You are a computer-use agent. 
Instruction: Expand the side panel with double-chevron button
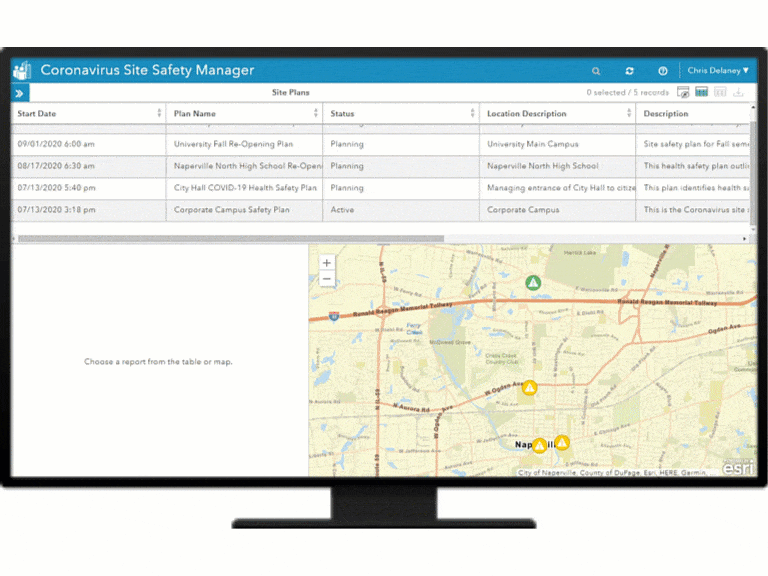click(x=20, y=93)
